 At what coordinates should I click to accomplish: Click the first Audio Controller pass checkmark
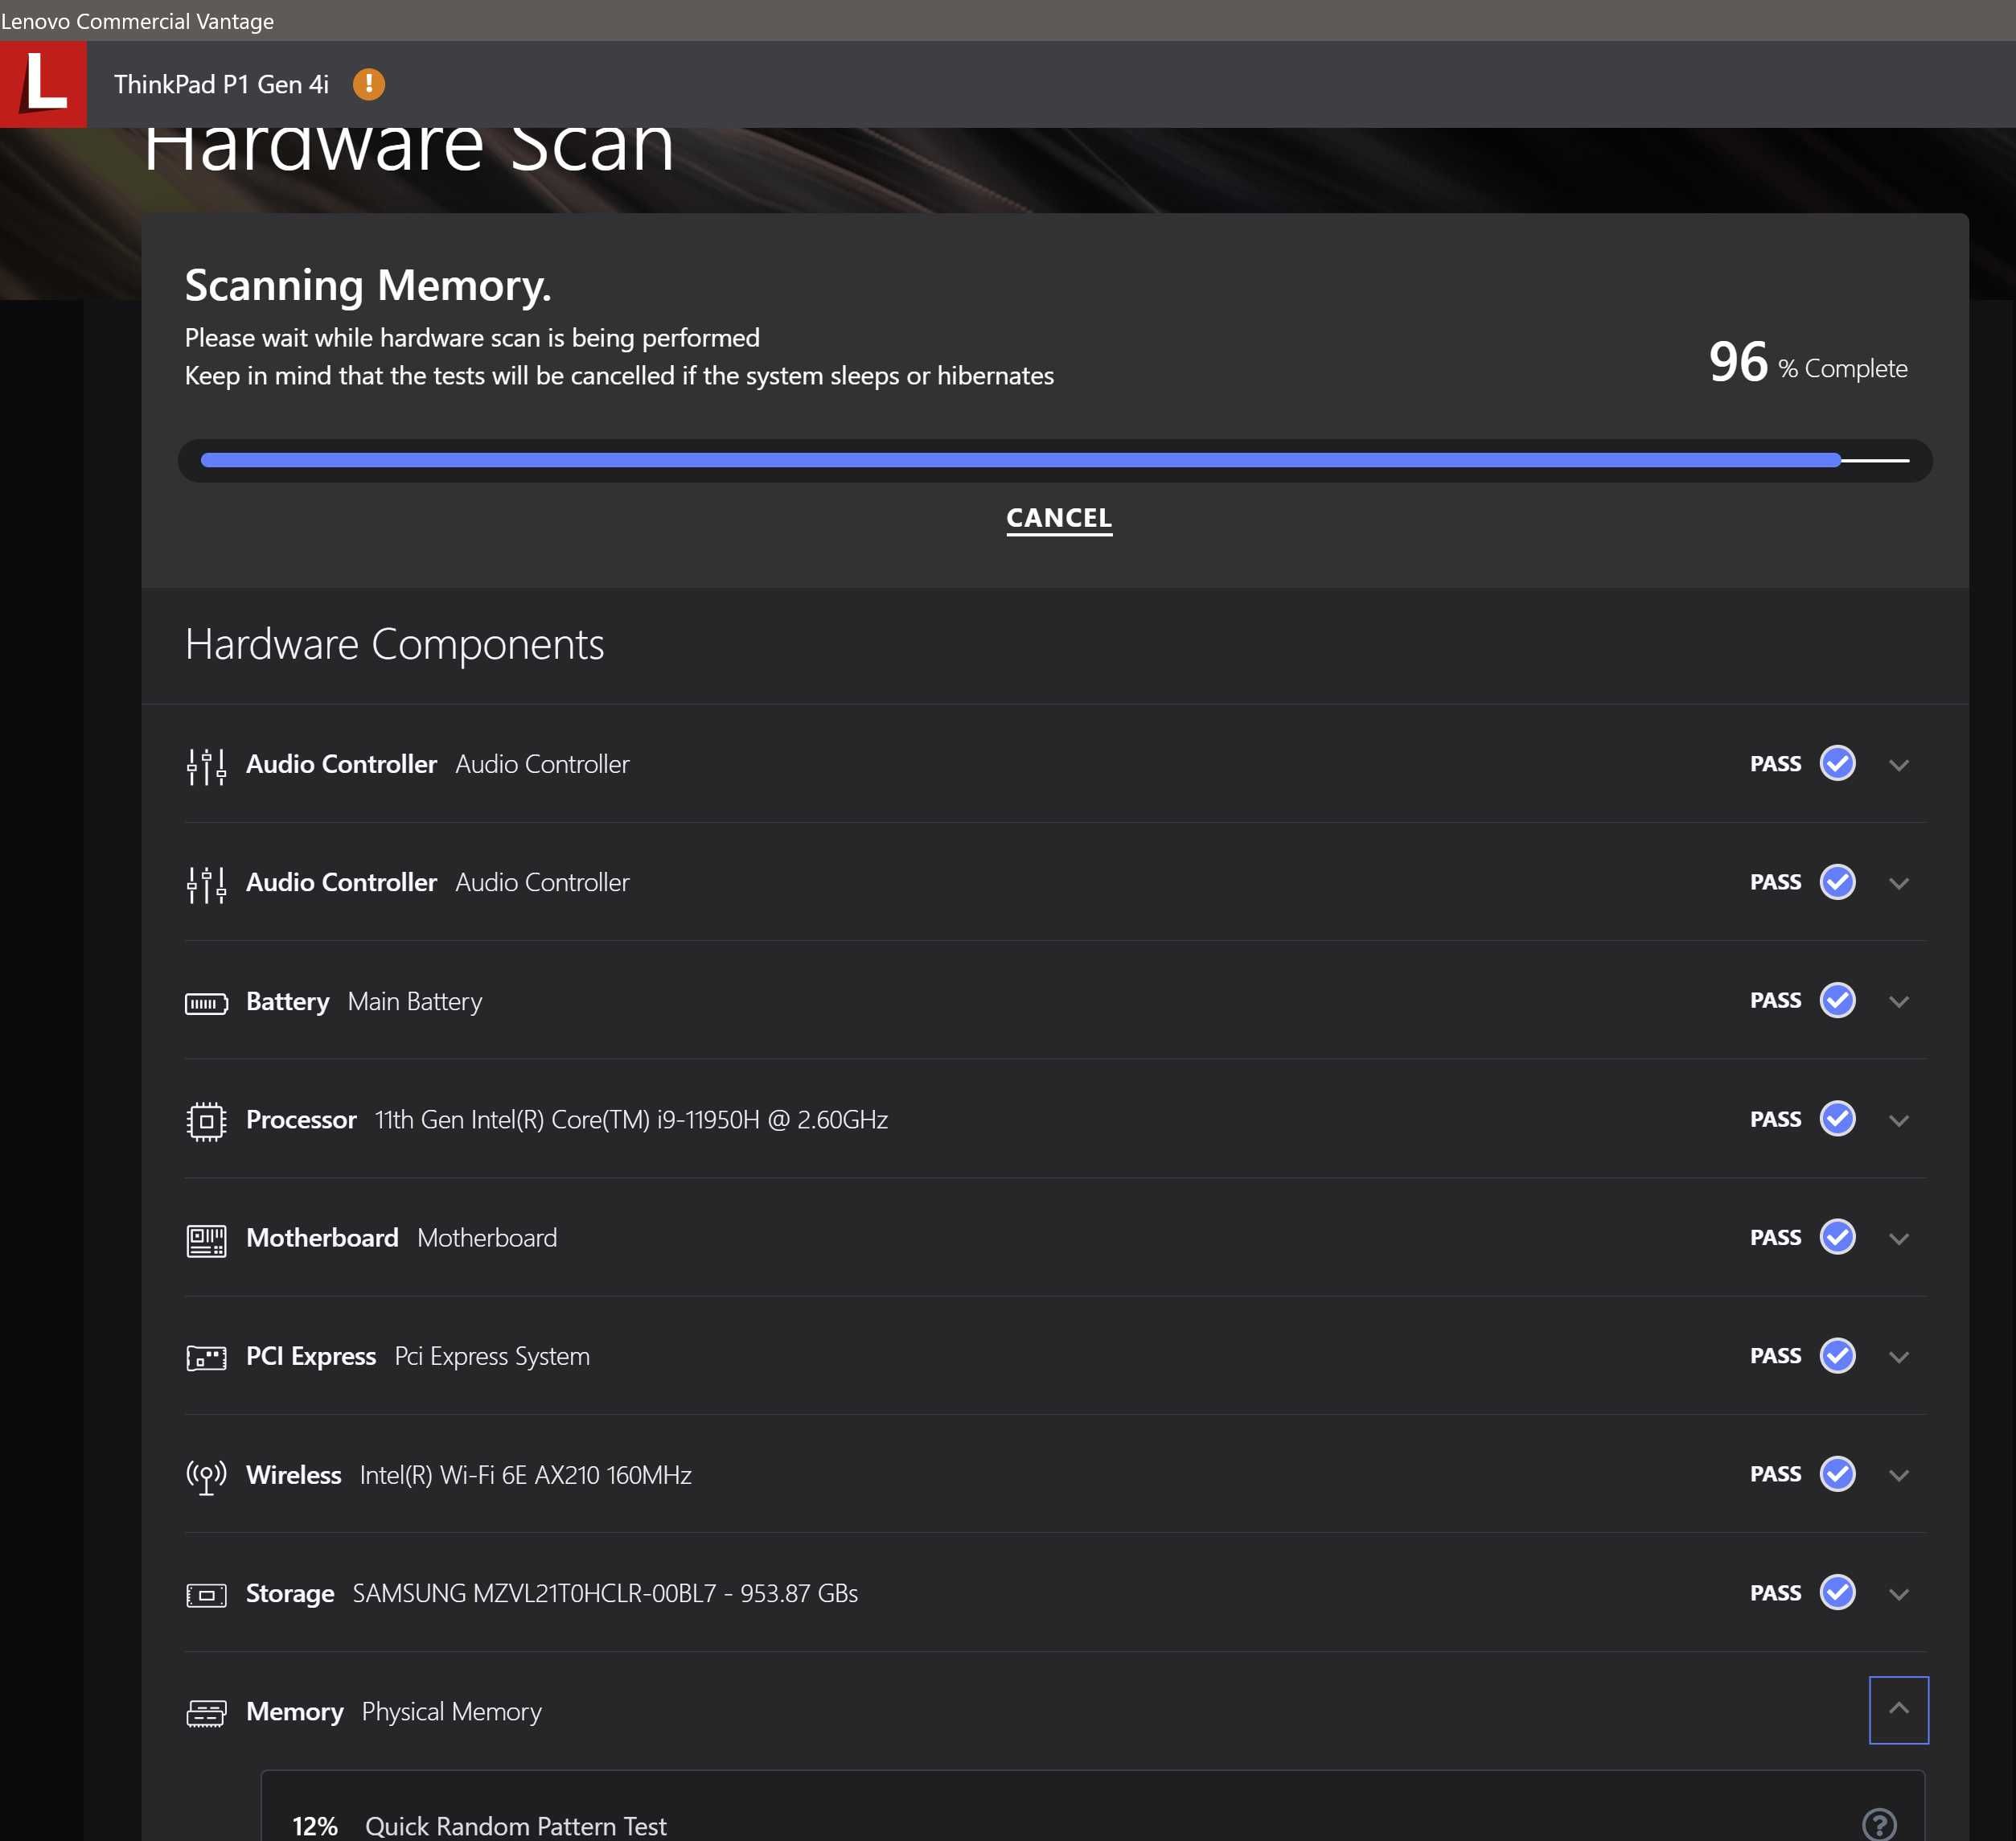(1837, 764)
